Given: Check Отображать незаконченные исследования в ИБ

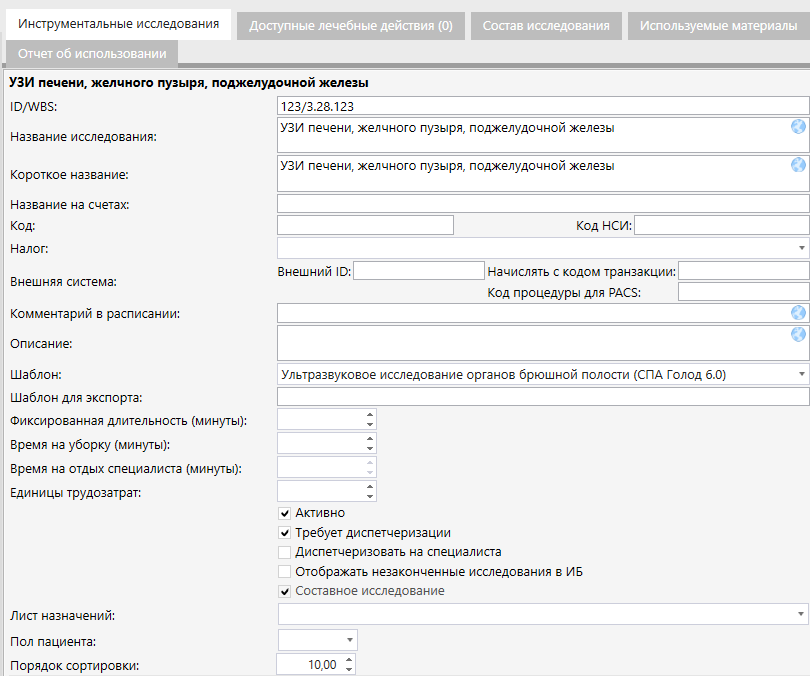Looking at the screenshot, I should click(285, 572).
